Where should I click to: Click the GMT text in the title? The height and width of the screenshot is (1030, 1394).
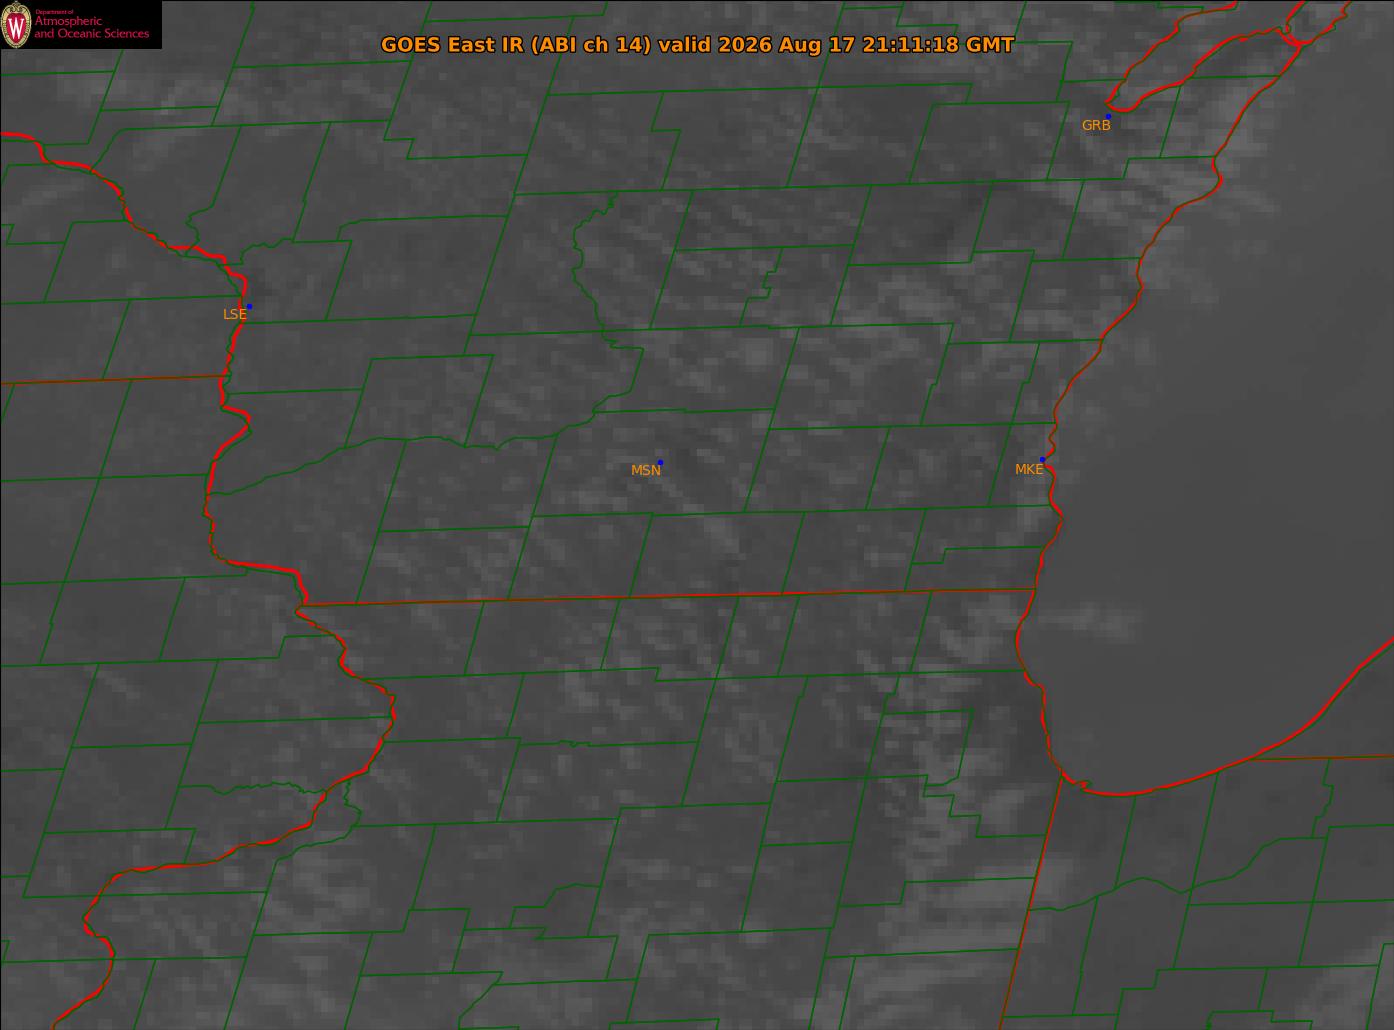(x=990, y=45)
